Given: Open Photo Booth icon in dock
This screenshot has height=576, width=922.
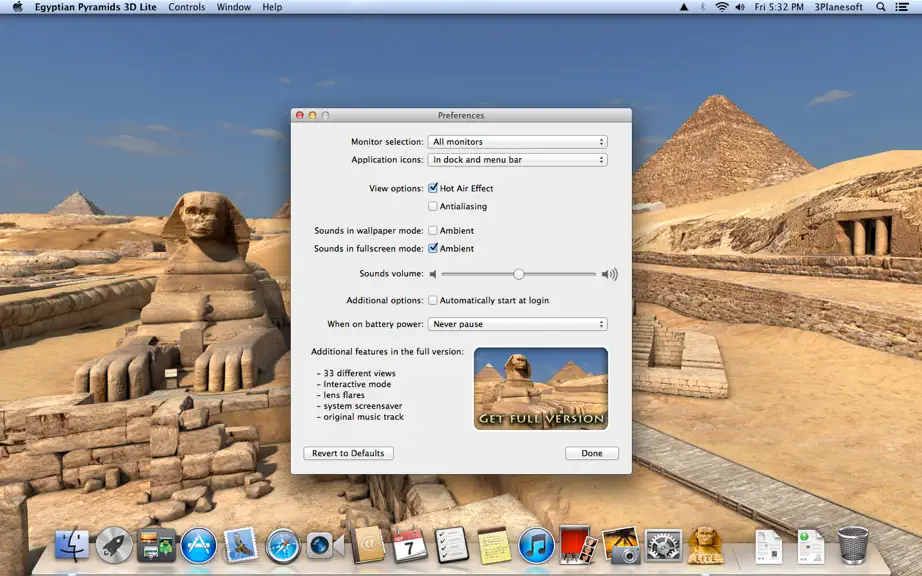Looking at the screenshot, I should tap(578, 545).
